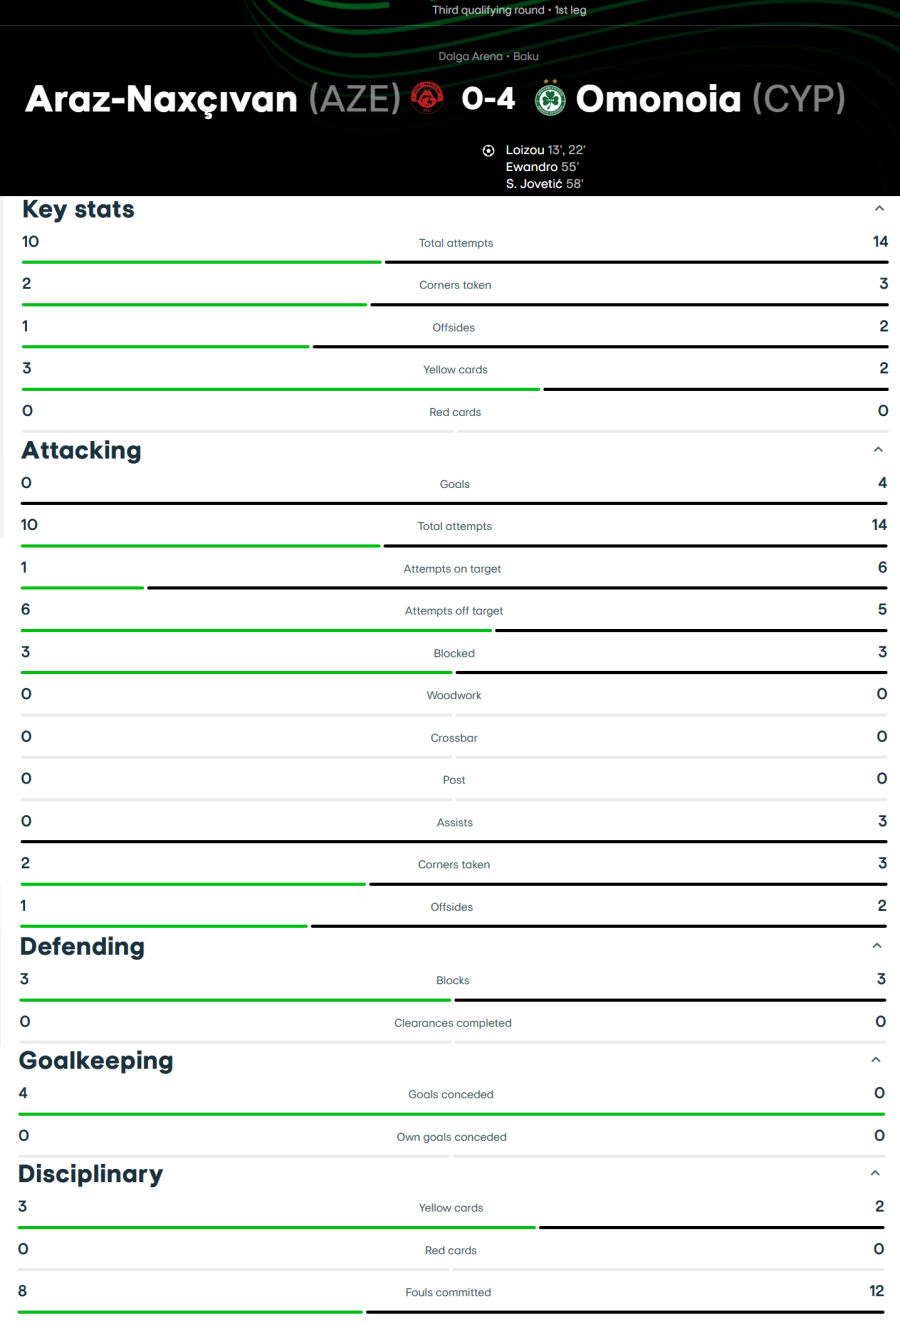
Task: Click the Dalga Arena venue text
Action: point(470,57)
